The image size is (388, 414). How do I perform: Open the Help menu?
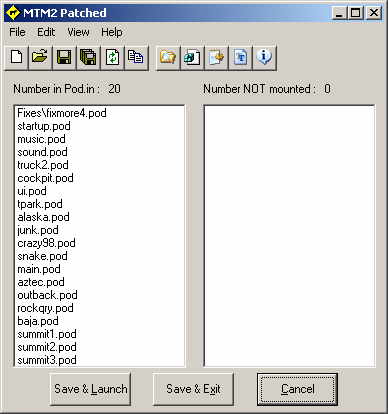click(112, 32)
